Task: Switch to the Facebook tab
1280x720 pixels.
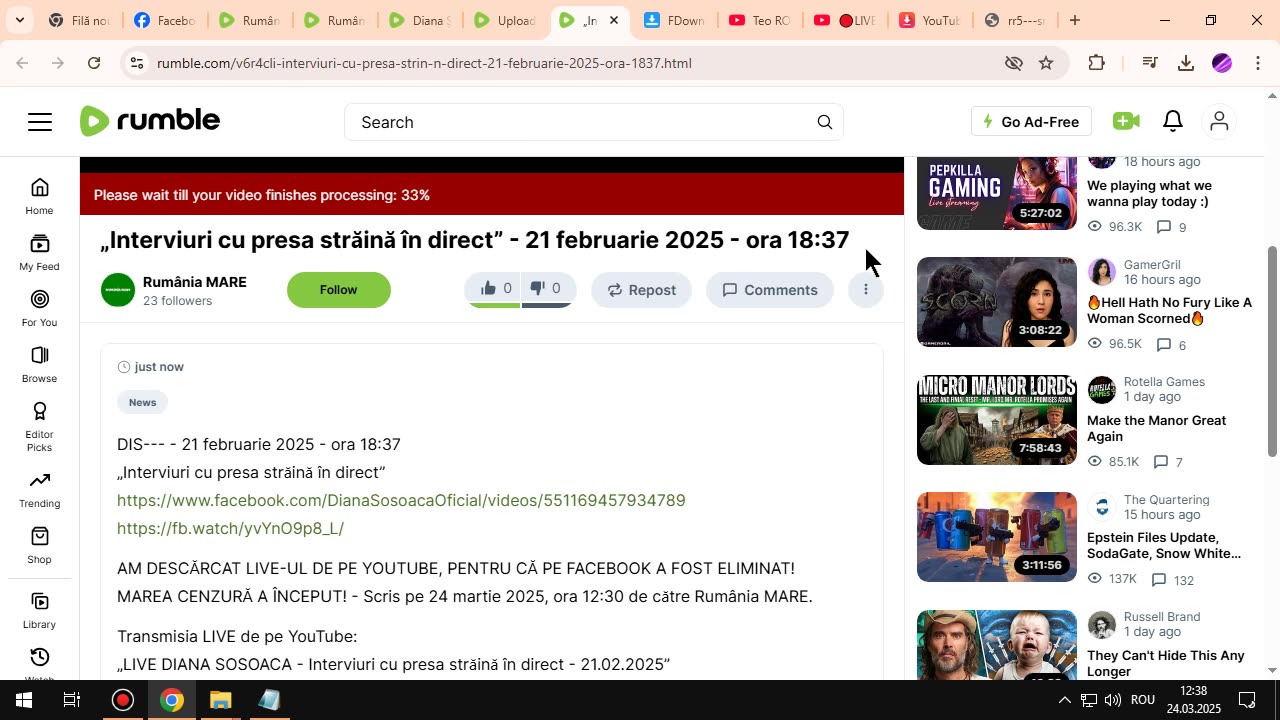Action: pos(164,20)
